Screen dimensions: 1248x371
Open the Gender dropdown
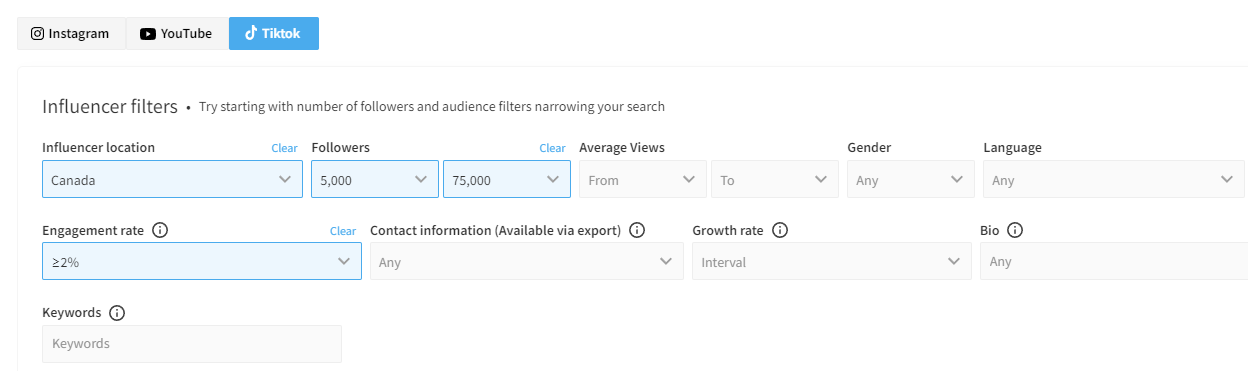point(911,179)
